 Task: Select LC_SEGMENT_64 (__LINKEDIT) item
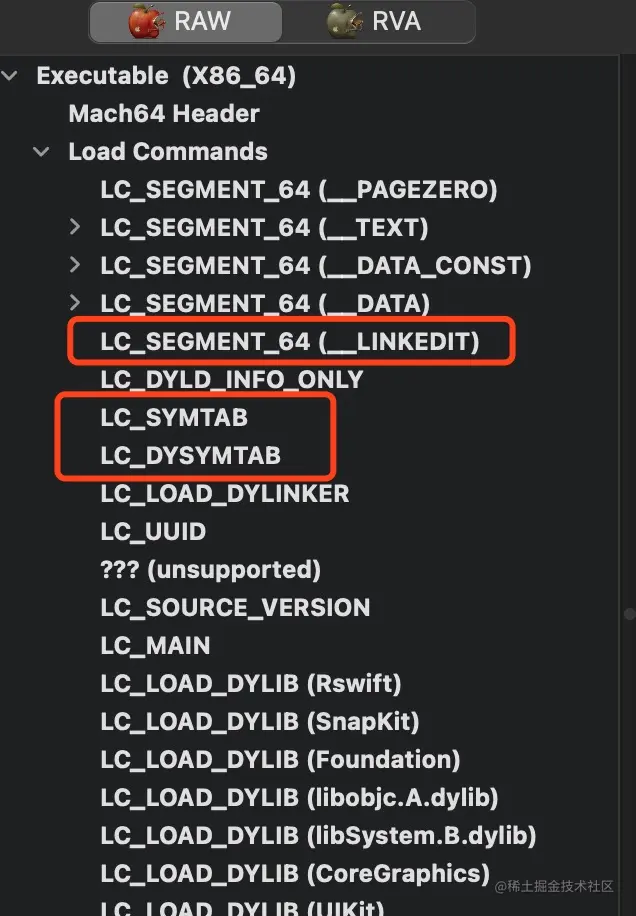pos(290,342)
